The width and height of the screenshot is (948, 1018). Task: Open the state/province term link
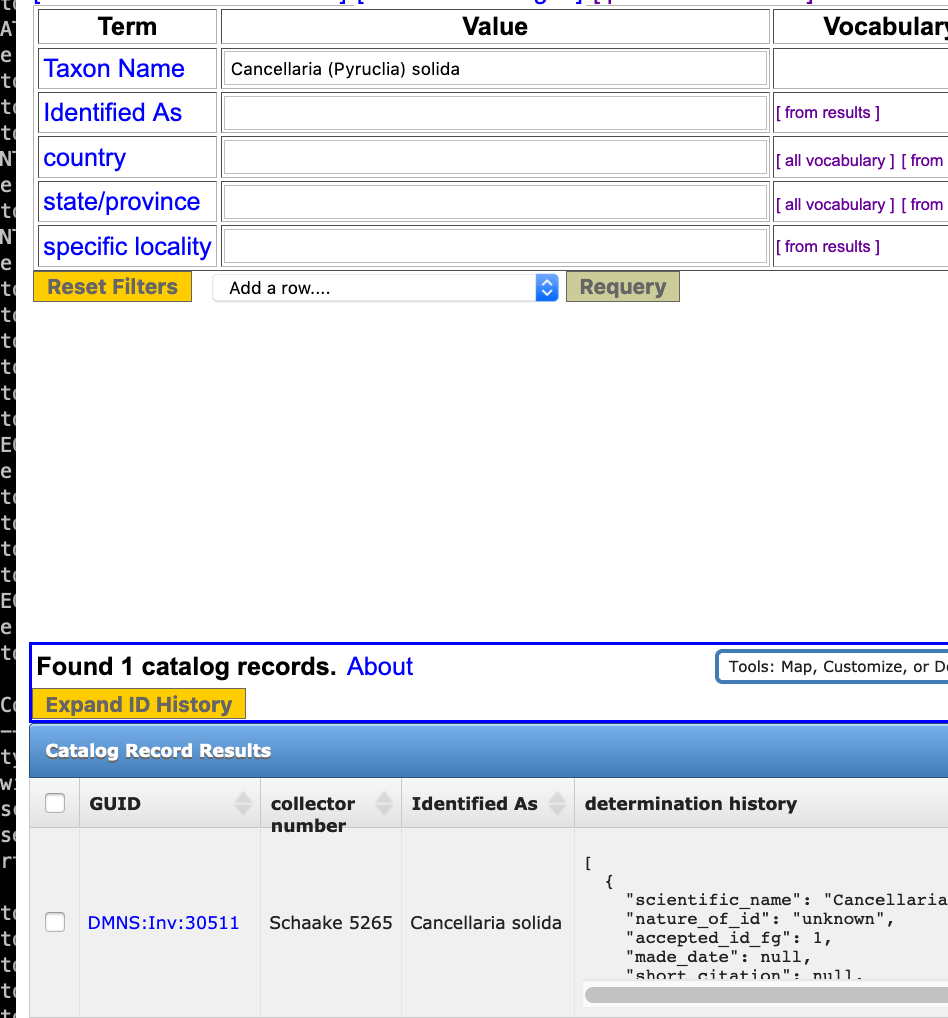click(x=121, y=201)
